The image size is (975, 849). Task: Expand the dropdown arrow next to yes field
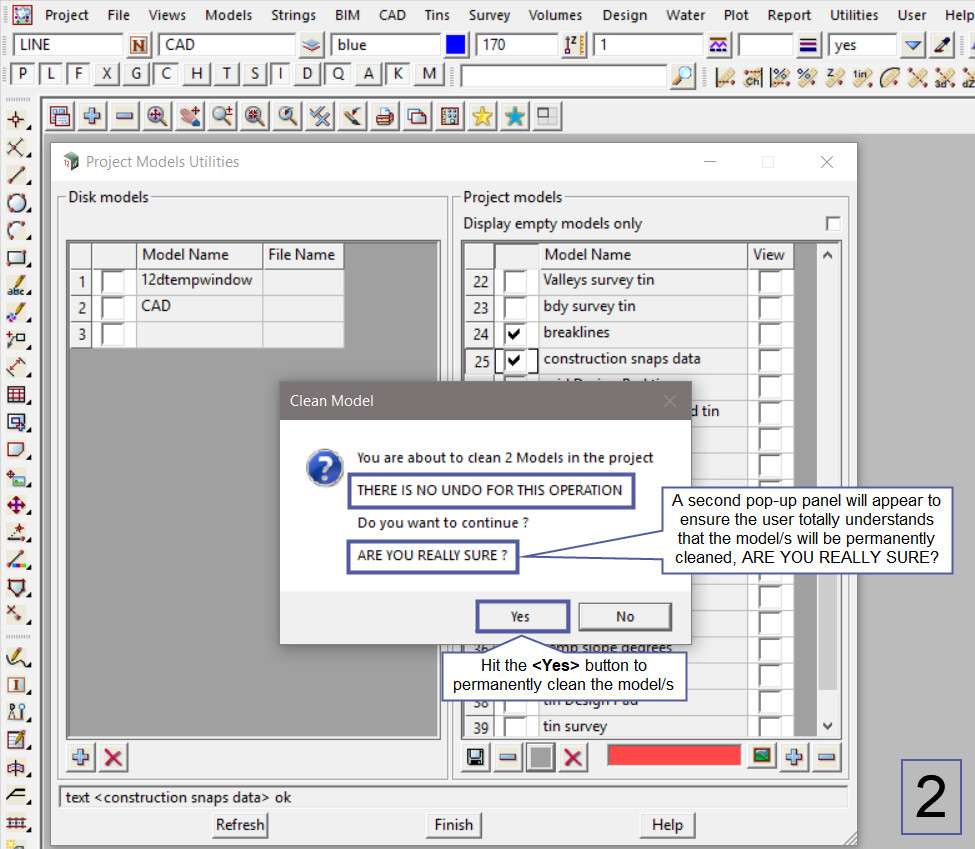[912, 45]
